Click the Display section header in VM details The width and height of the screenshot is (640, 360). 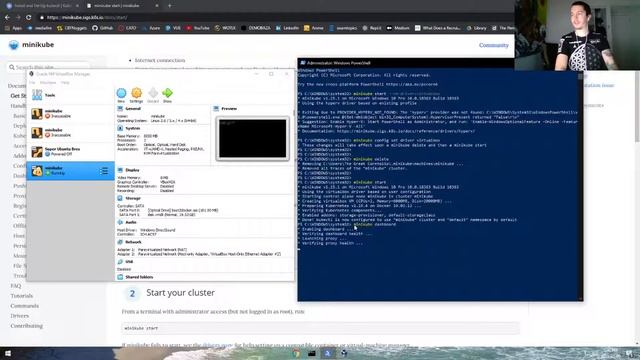pyautogui.click(x=132, y=170)
